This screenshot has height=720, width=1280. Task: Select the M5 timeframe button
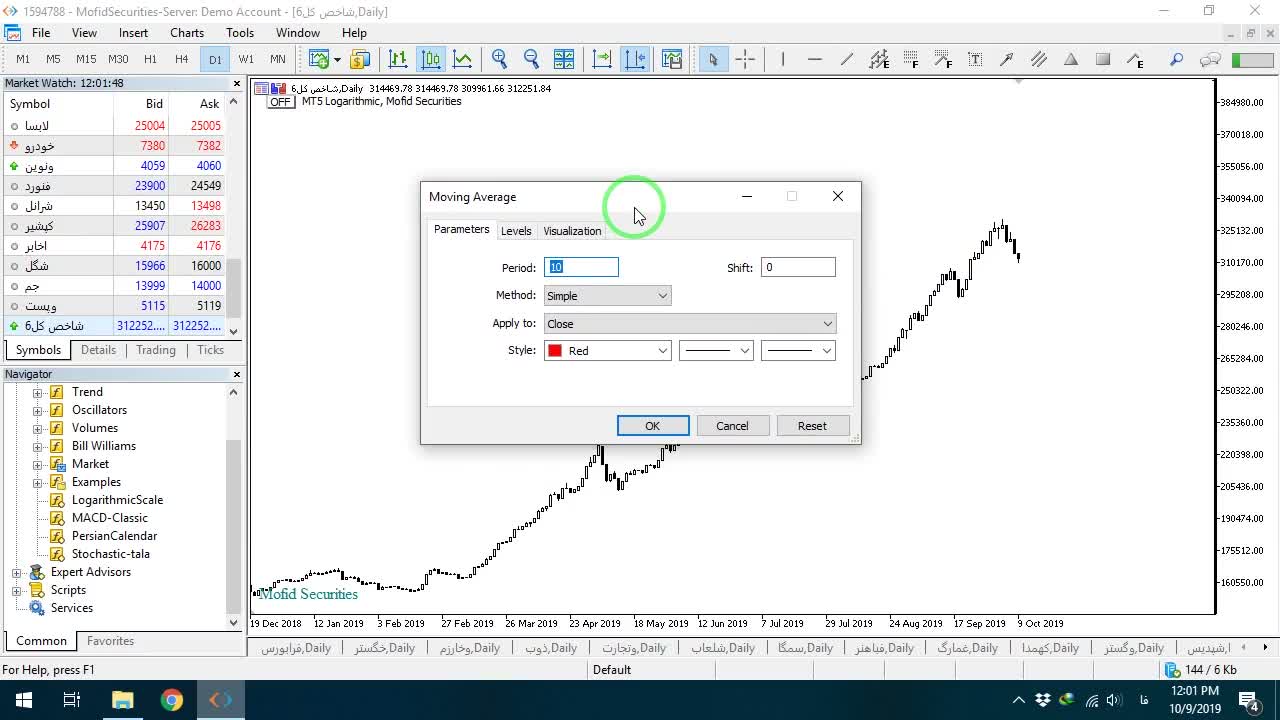(53, 59)
